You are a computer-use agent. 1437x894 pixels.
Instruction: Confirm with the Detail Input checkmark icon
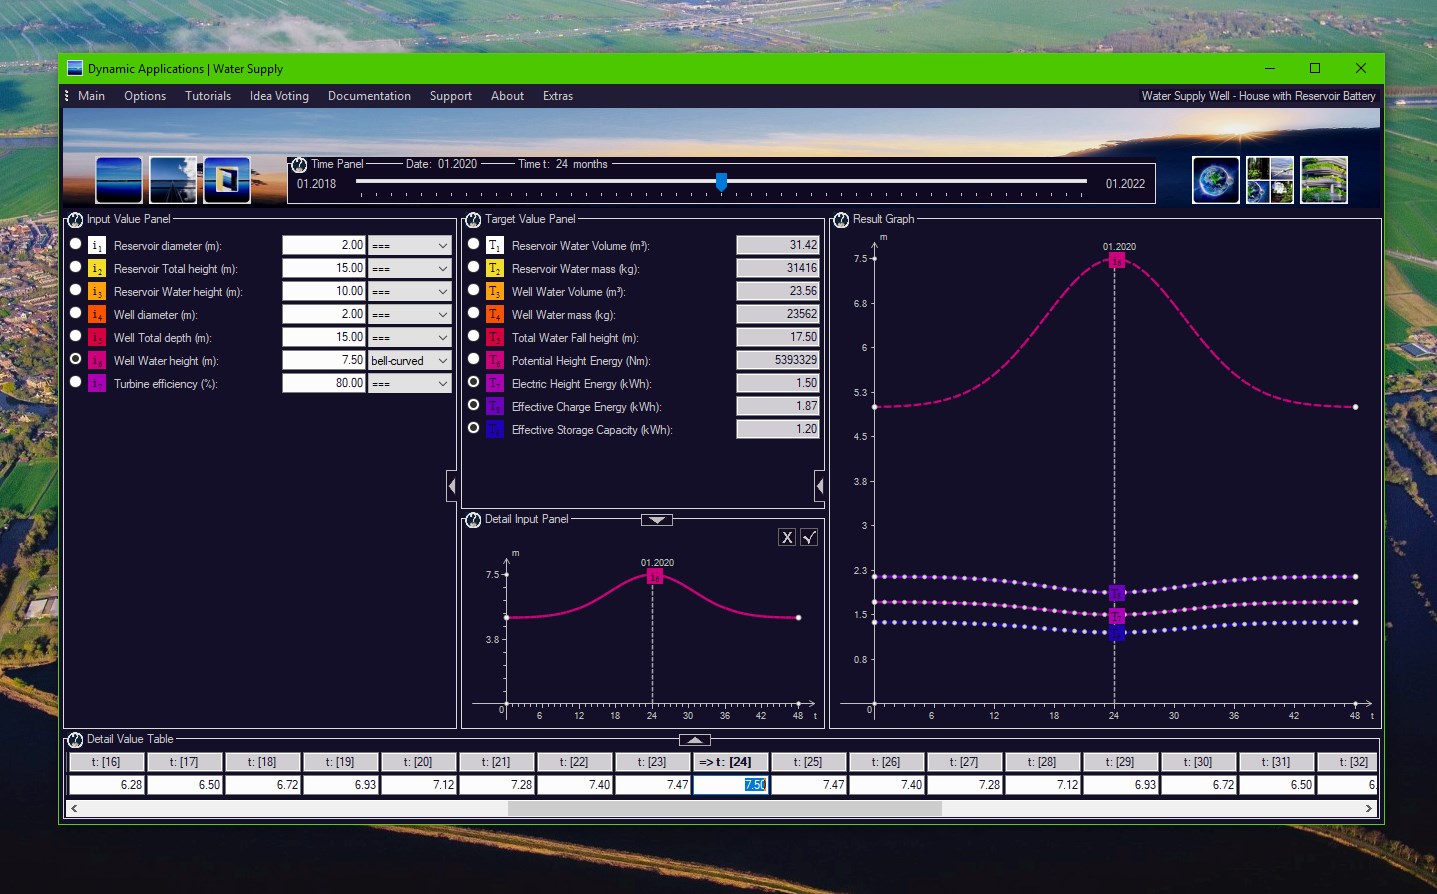tap(809, 537)
